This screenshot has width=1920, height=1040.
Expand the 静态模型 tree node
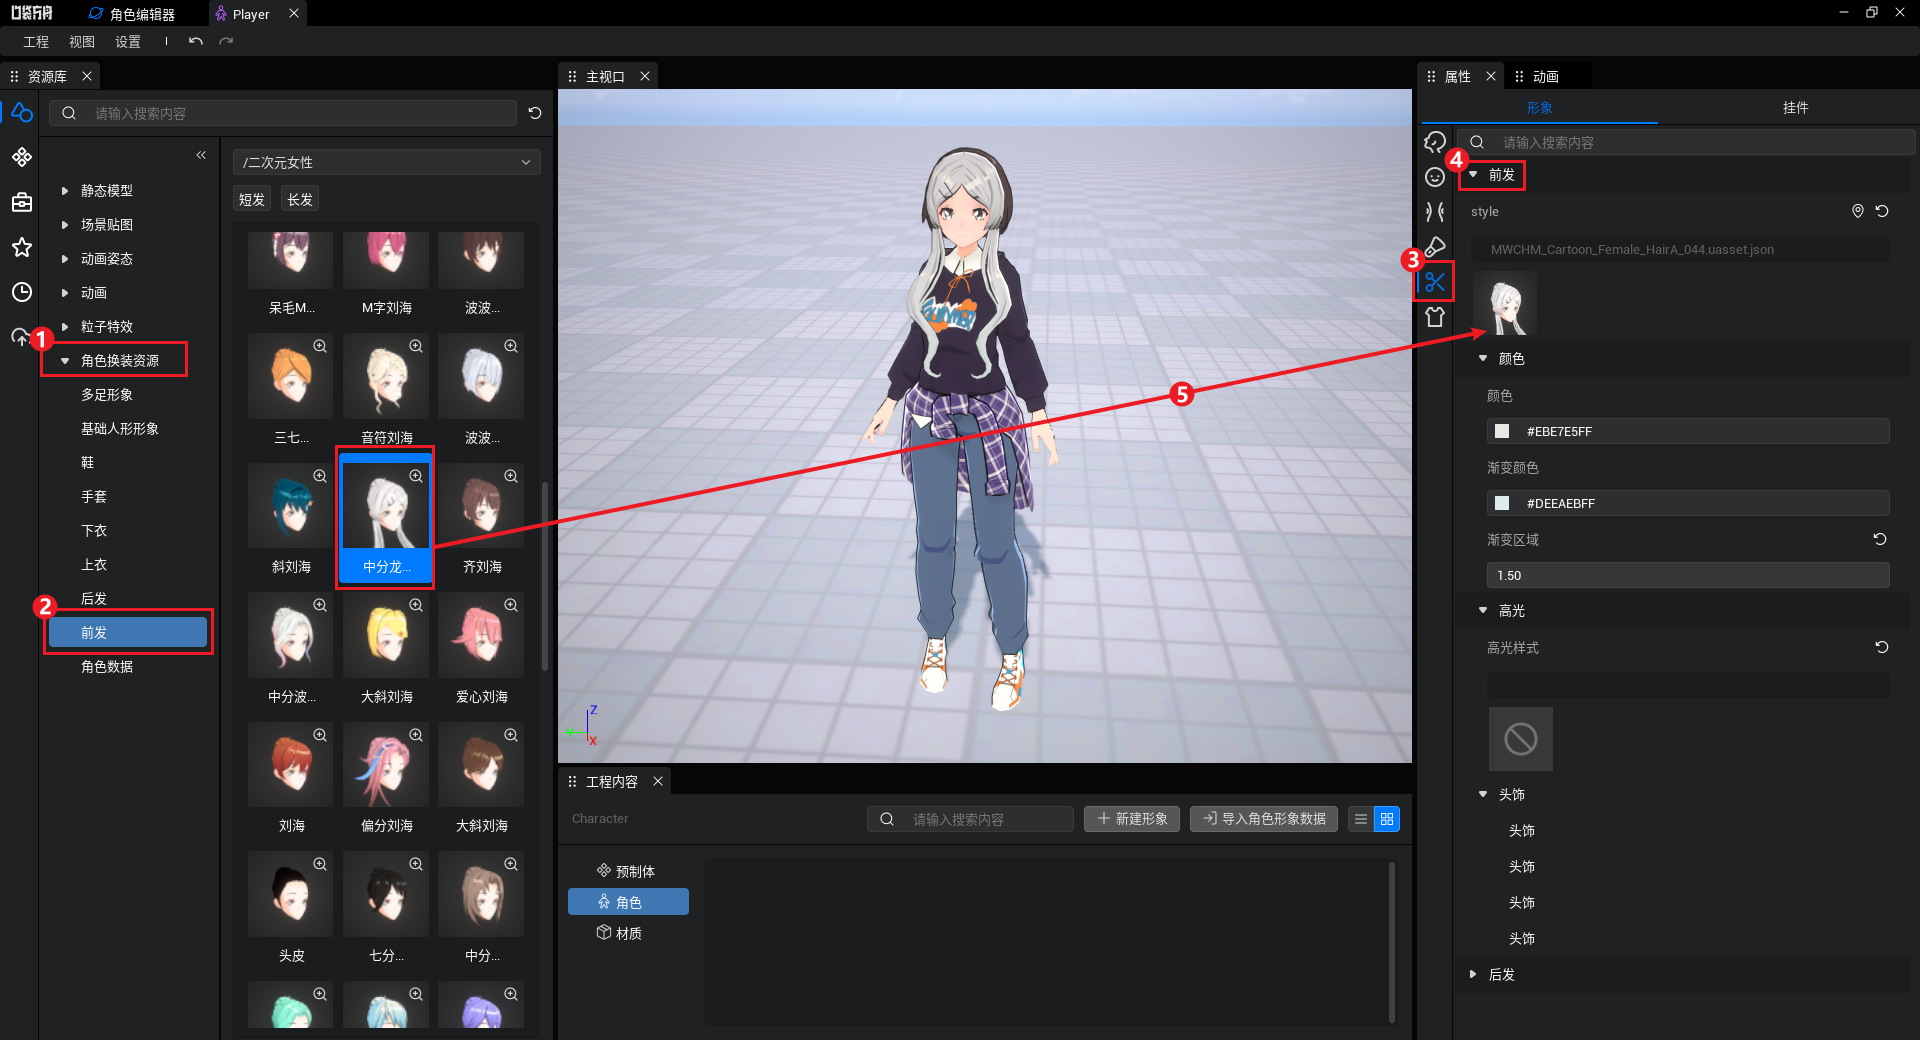click(x=65, y=190)
